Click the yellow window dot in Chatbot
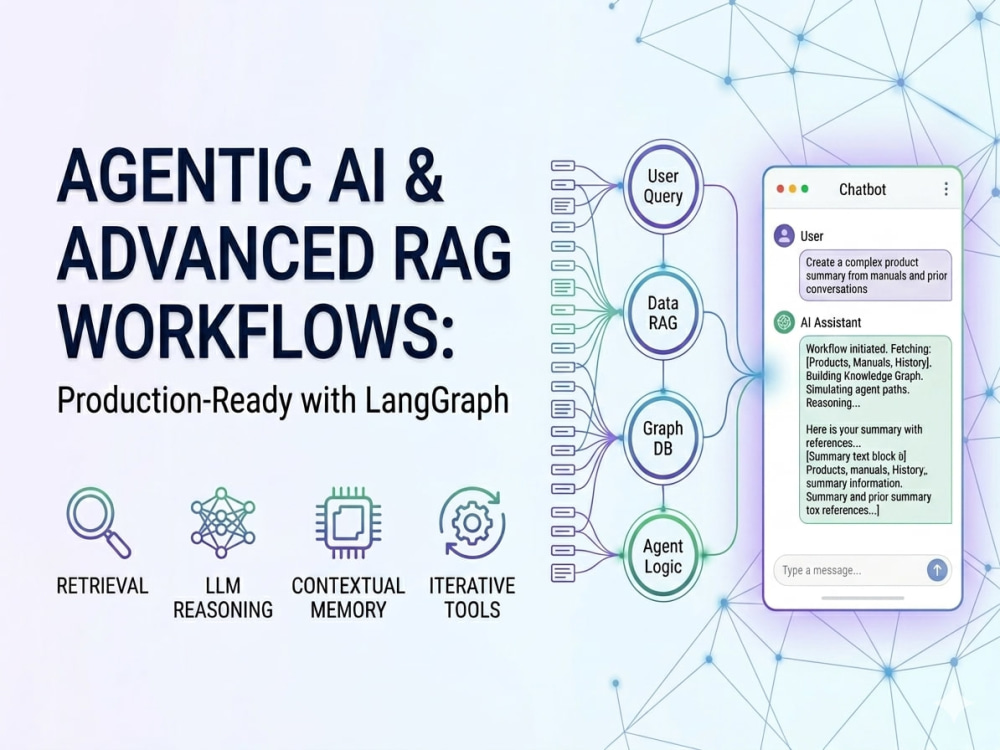Screen dimensions: 1000x750 point(793,189)
